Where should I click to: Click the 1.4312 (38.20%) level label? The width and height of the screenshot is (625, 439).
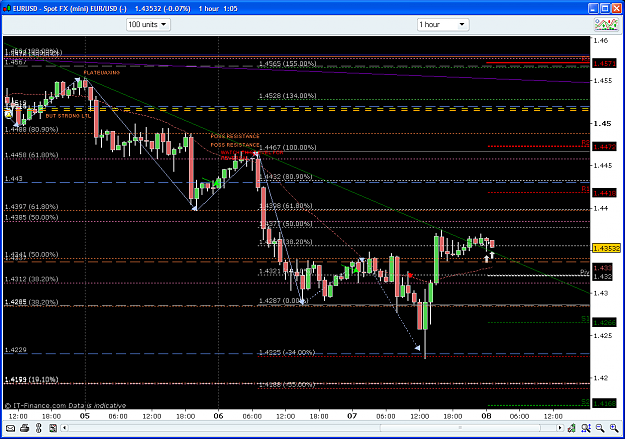(x=31, y=279)
